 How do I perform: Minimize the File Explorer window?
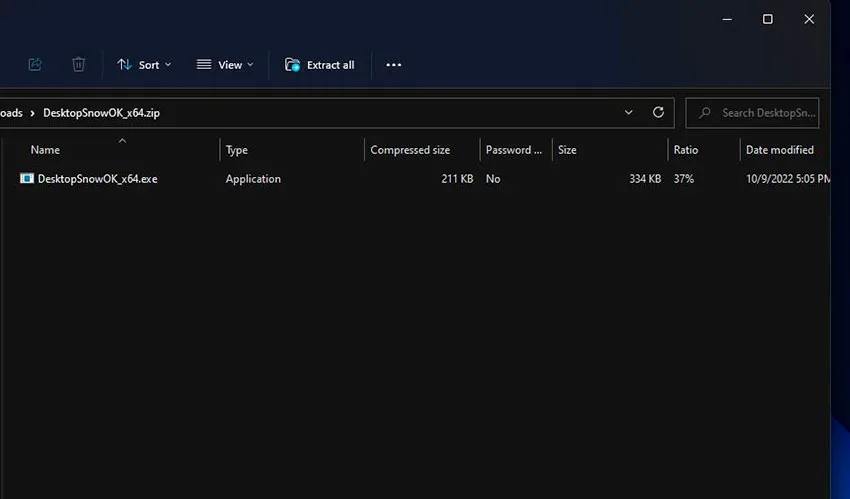tap(727, 19)
